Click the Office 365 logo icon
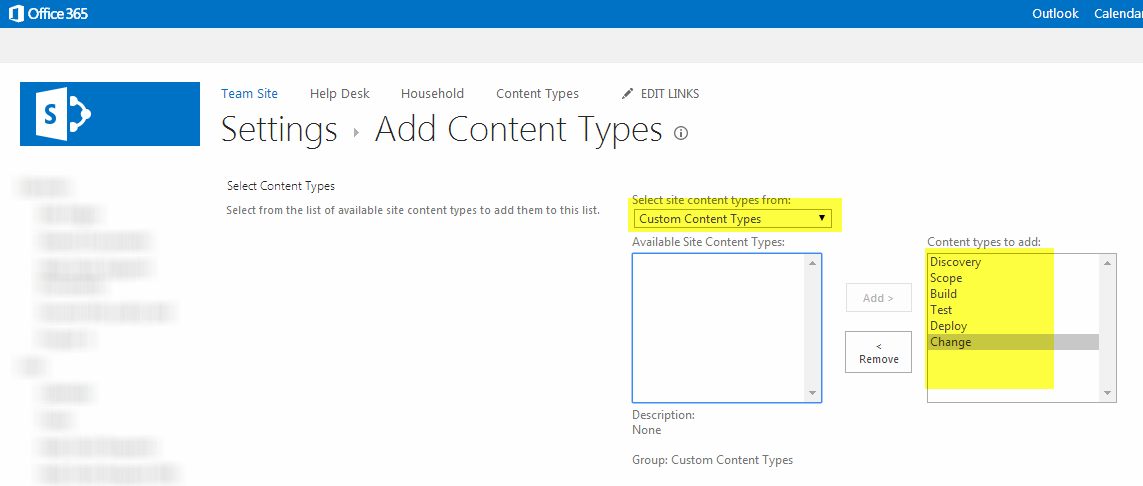Viewport: 1143px width, 486px height. pos(16,14)
